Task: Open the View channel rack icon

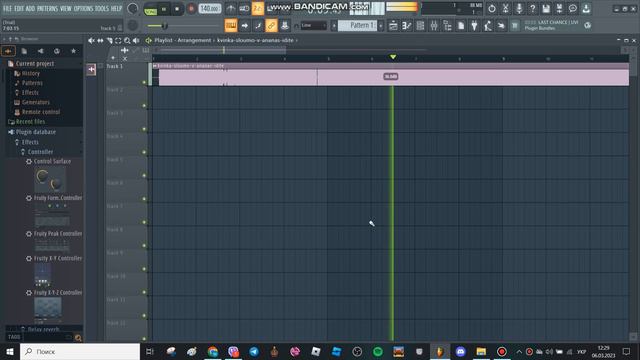Action: click(x=420, y=26)
